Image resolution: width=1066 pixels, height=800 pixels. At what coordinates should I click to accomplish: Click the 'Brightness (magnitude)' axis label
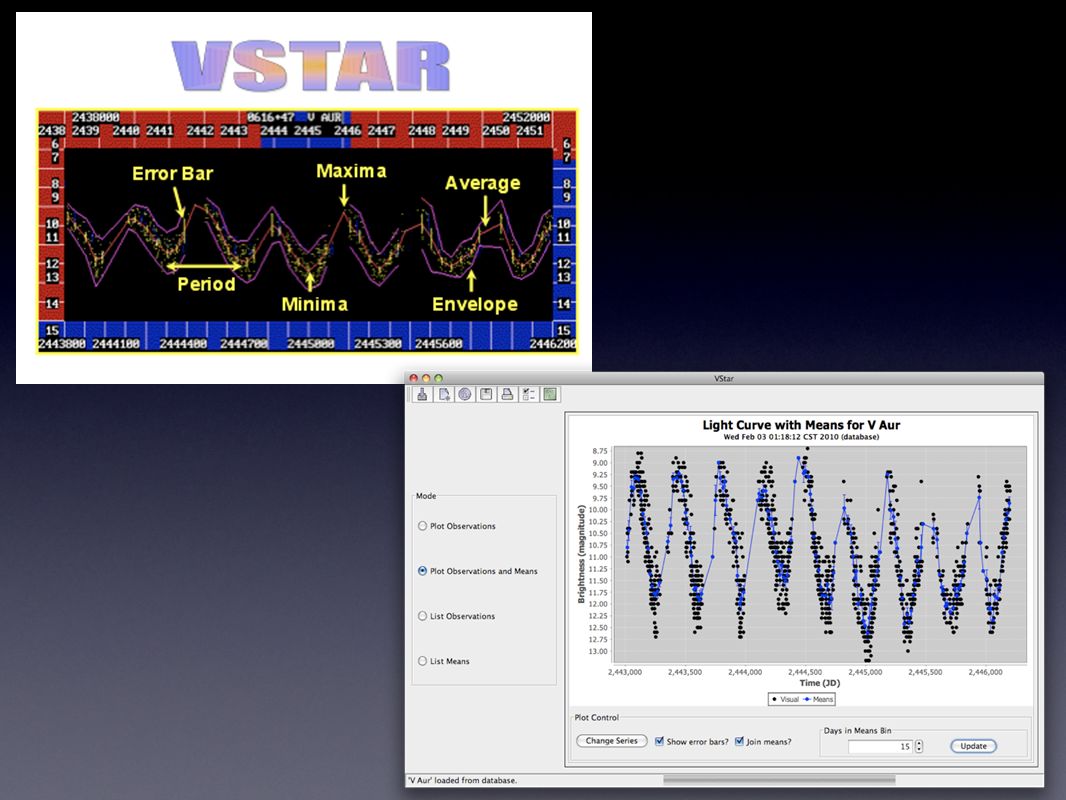pyautogui.click(x=581, y=554)
